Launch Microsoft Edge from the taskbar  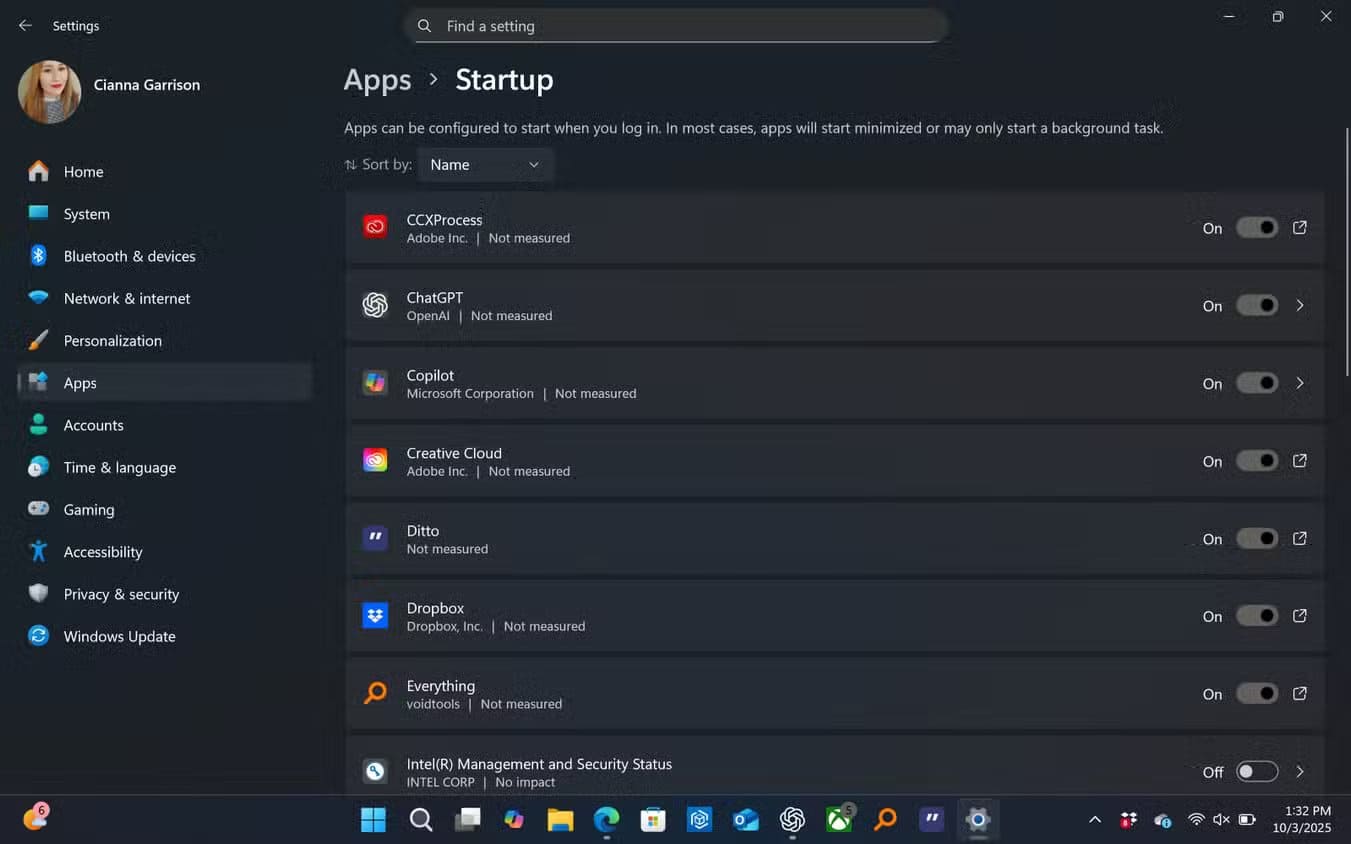pyautogui.click(x=606, y=820)
